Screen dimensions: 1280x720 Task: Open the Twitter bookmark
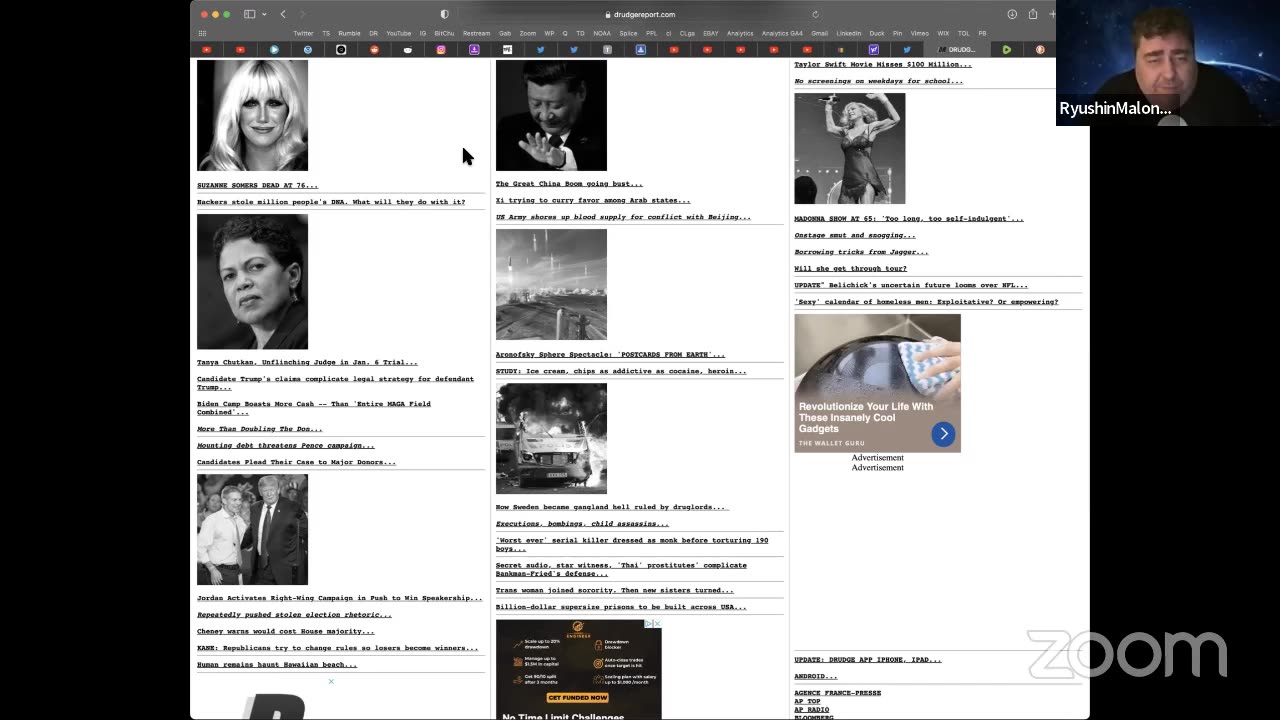(303, 33)
